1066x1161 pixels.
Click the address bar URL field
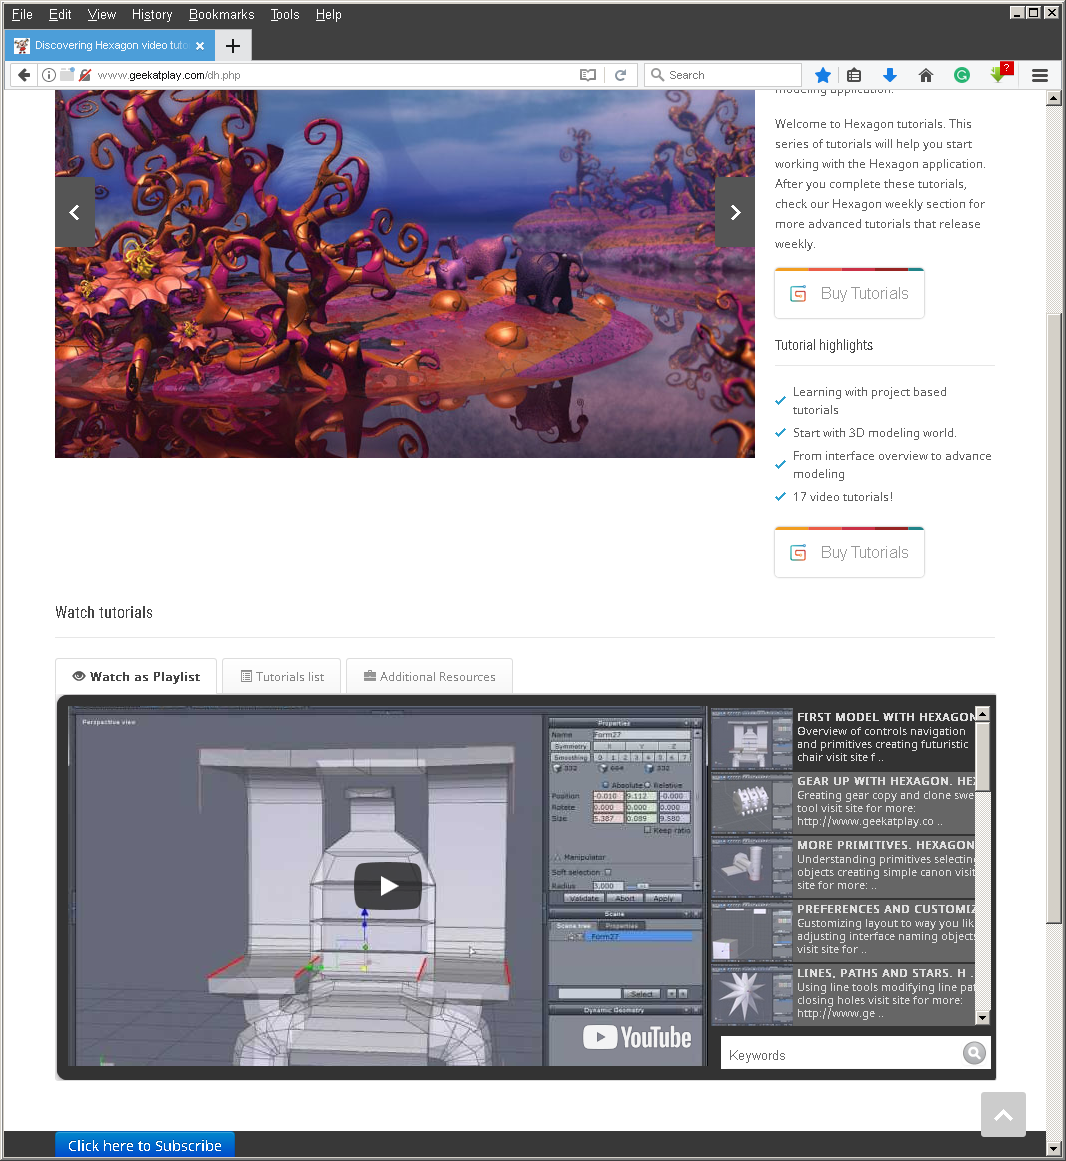pyautogui.click(x=333, y=75)
